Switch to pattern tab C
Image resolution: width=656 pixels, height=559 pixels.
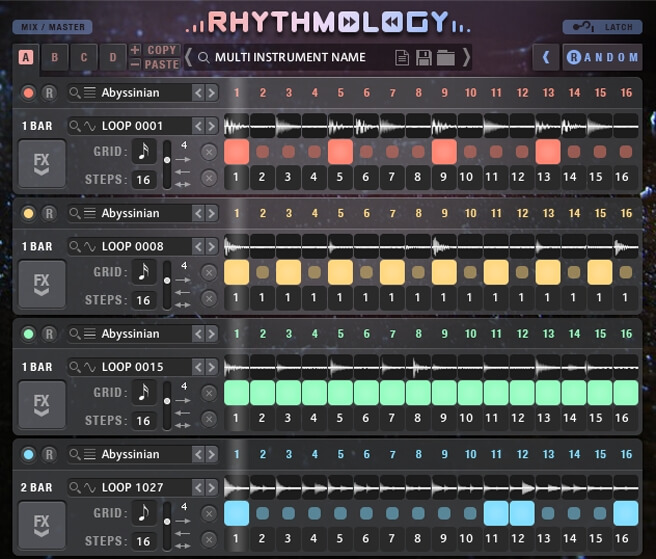[84, 57]
